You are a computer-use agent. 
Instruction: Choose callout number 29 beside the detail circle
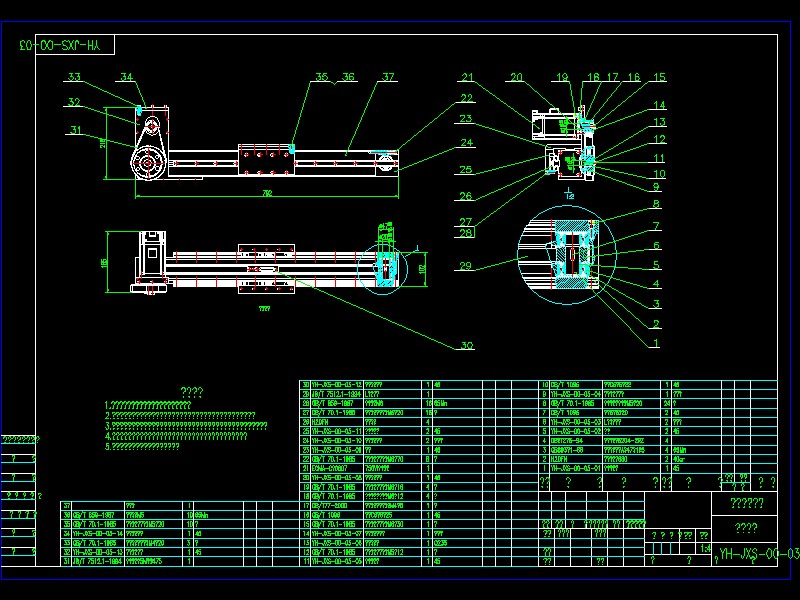pos(465,265)
